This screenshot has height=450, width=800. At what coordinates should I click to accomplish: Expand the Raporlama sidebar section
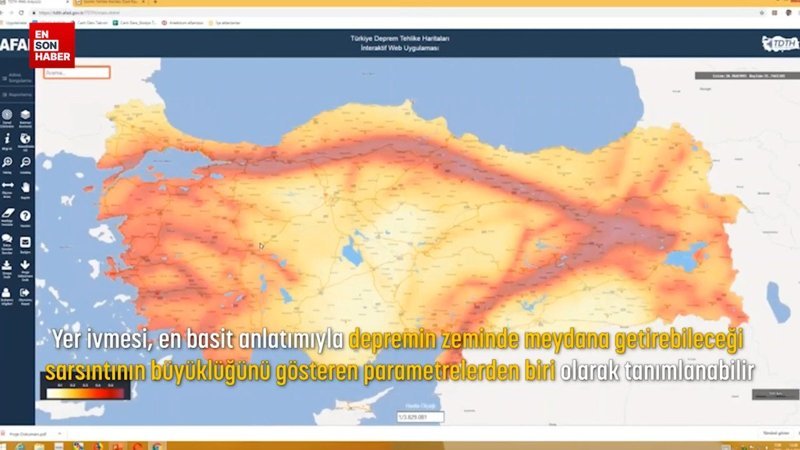(18, 95)
